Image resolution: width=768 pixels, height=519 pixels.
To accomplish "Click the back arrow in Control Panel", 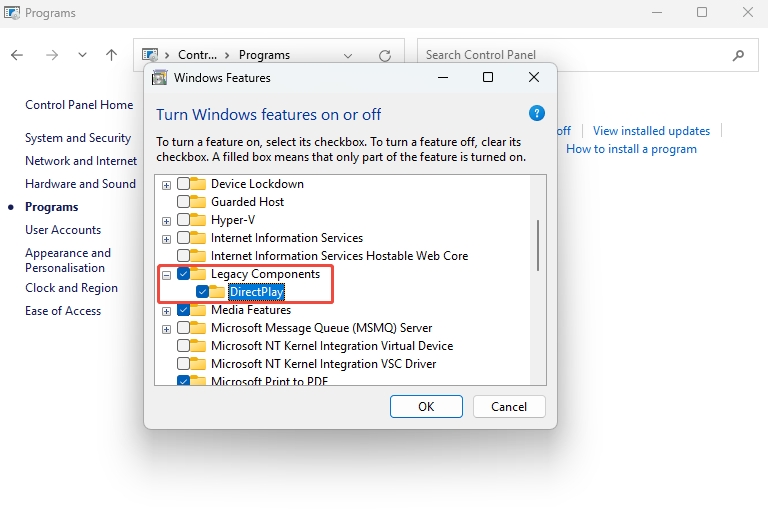I will [17, 55].
